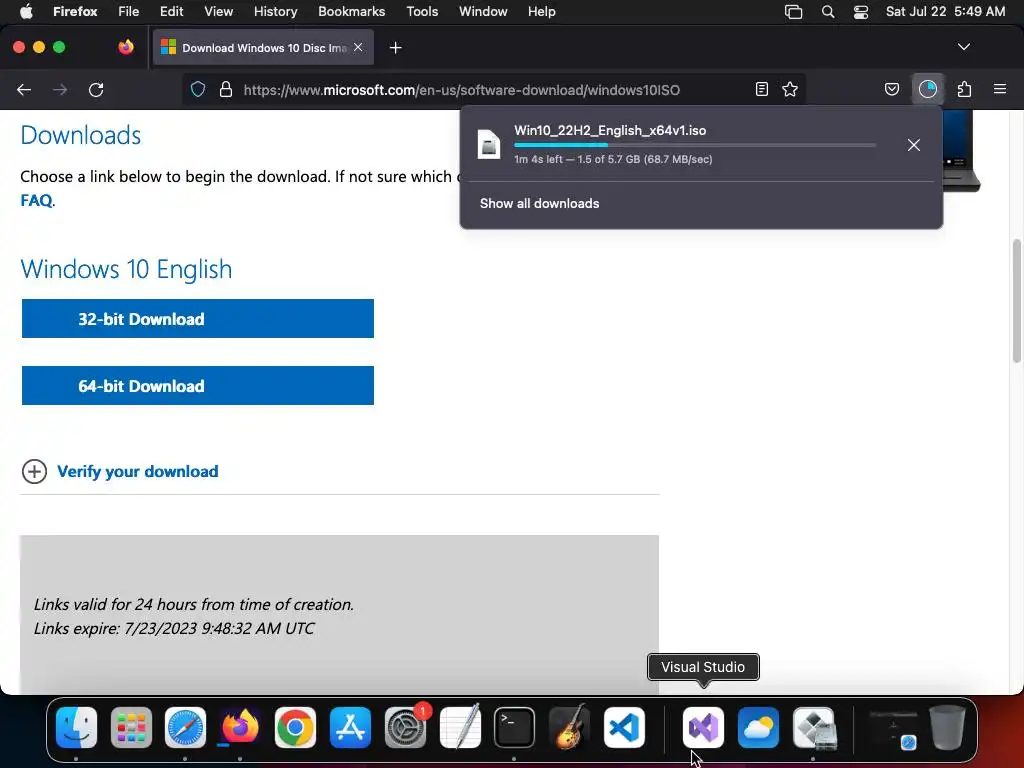Click the Firefox back arrow button

pos(24,89)
